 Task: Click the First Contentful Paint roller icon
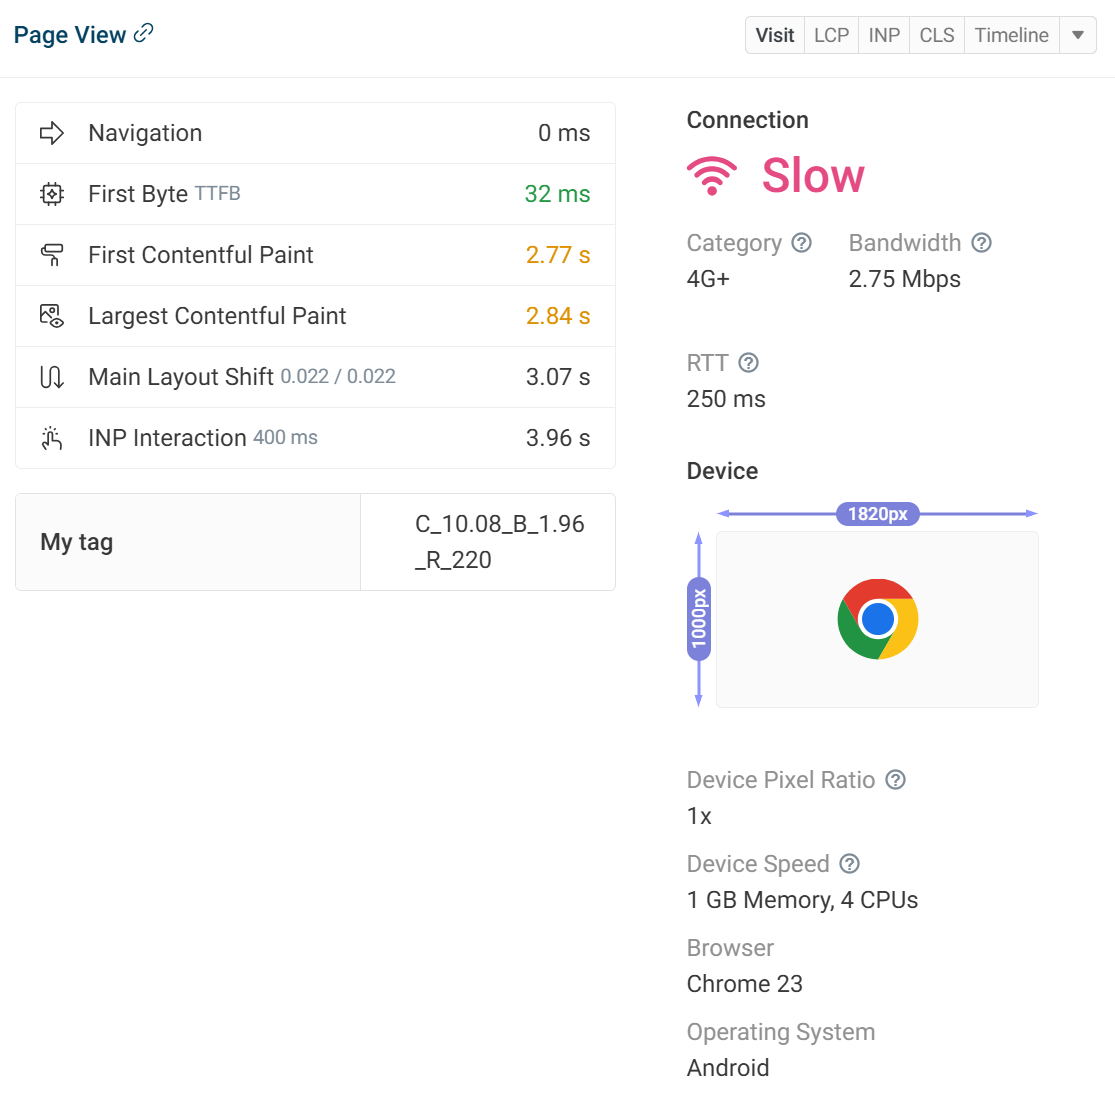[x=52, y=255]
